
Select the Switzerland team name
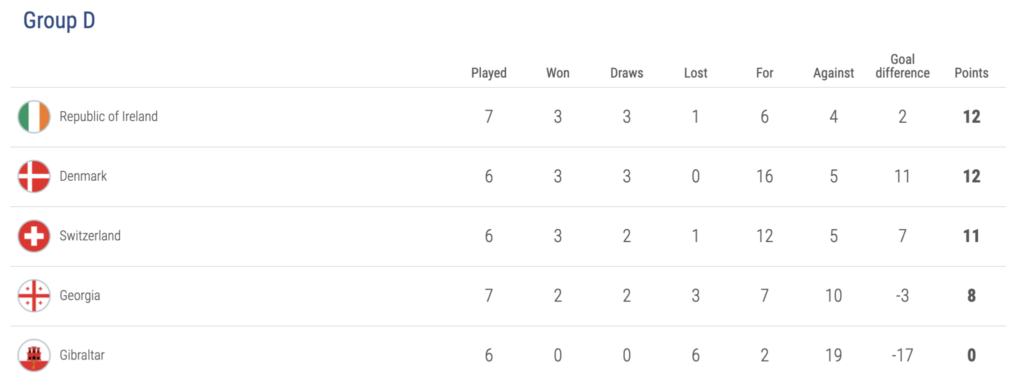pyautogui.click(x=90, y=236)
